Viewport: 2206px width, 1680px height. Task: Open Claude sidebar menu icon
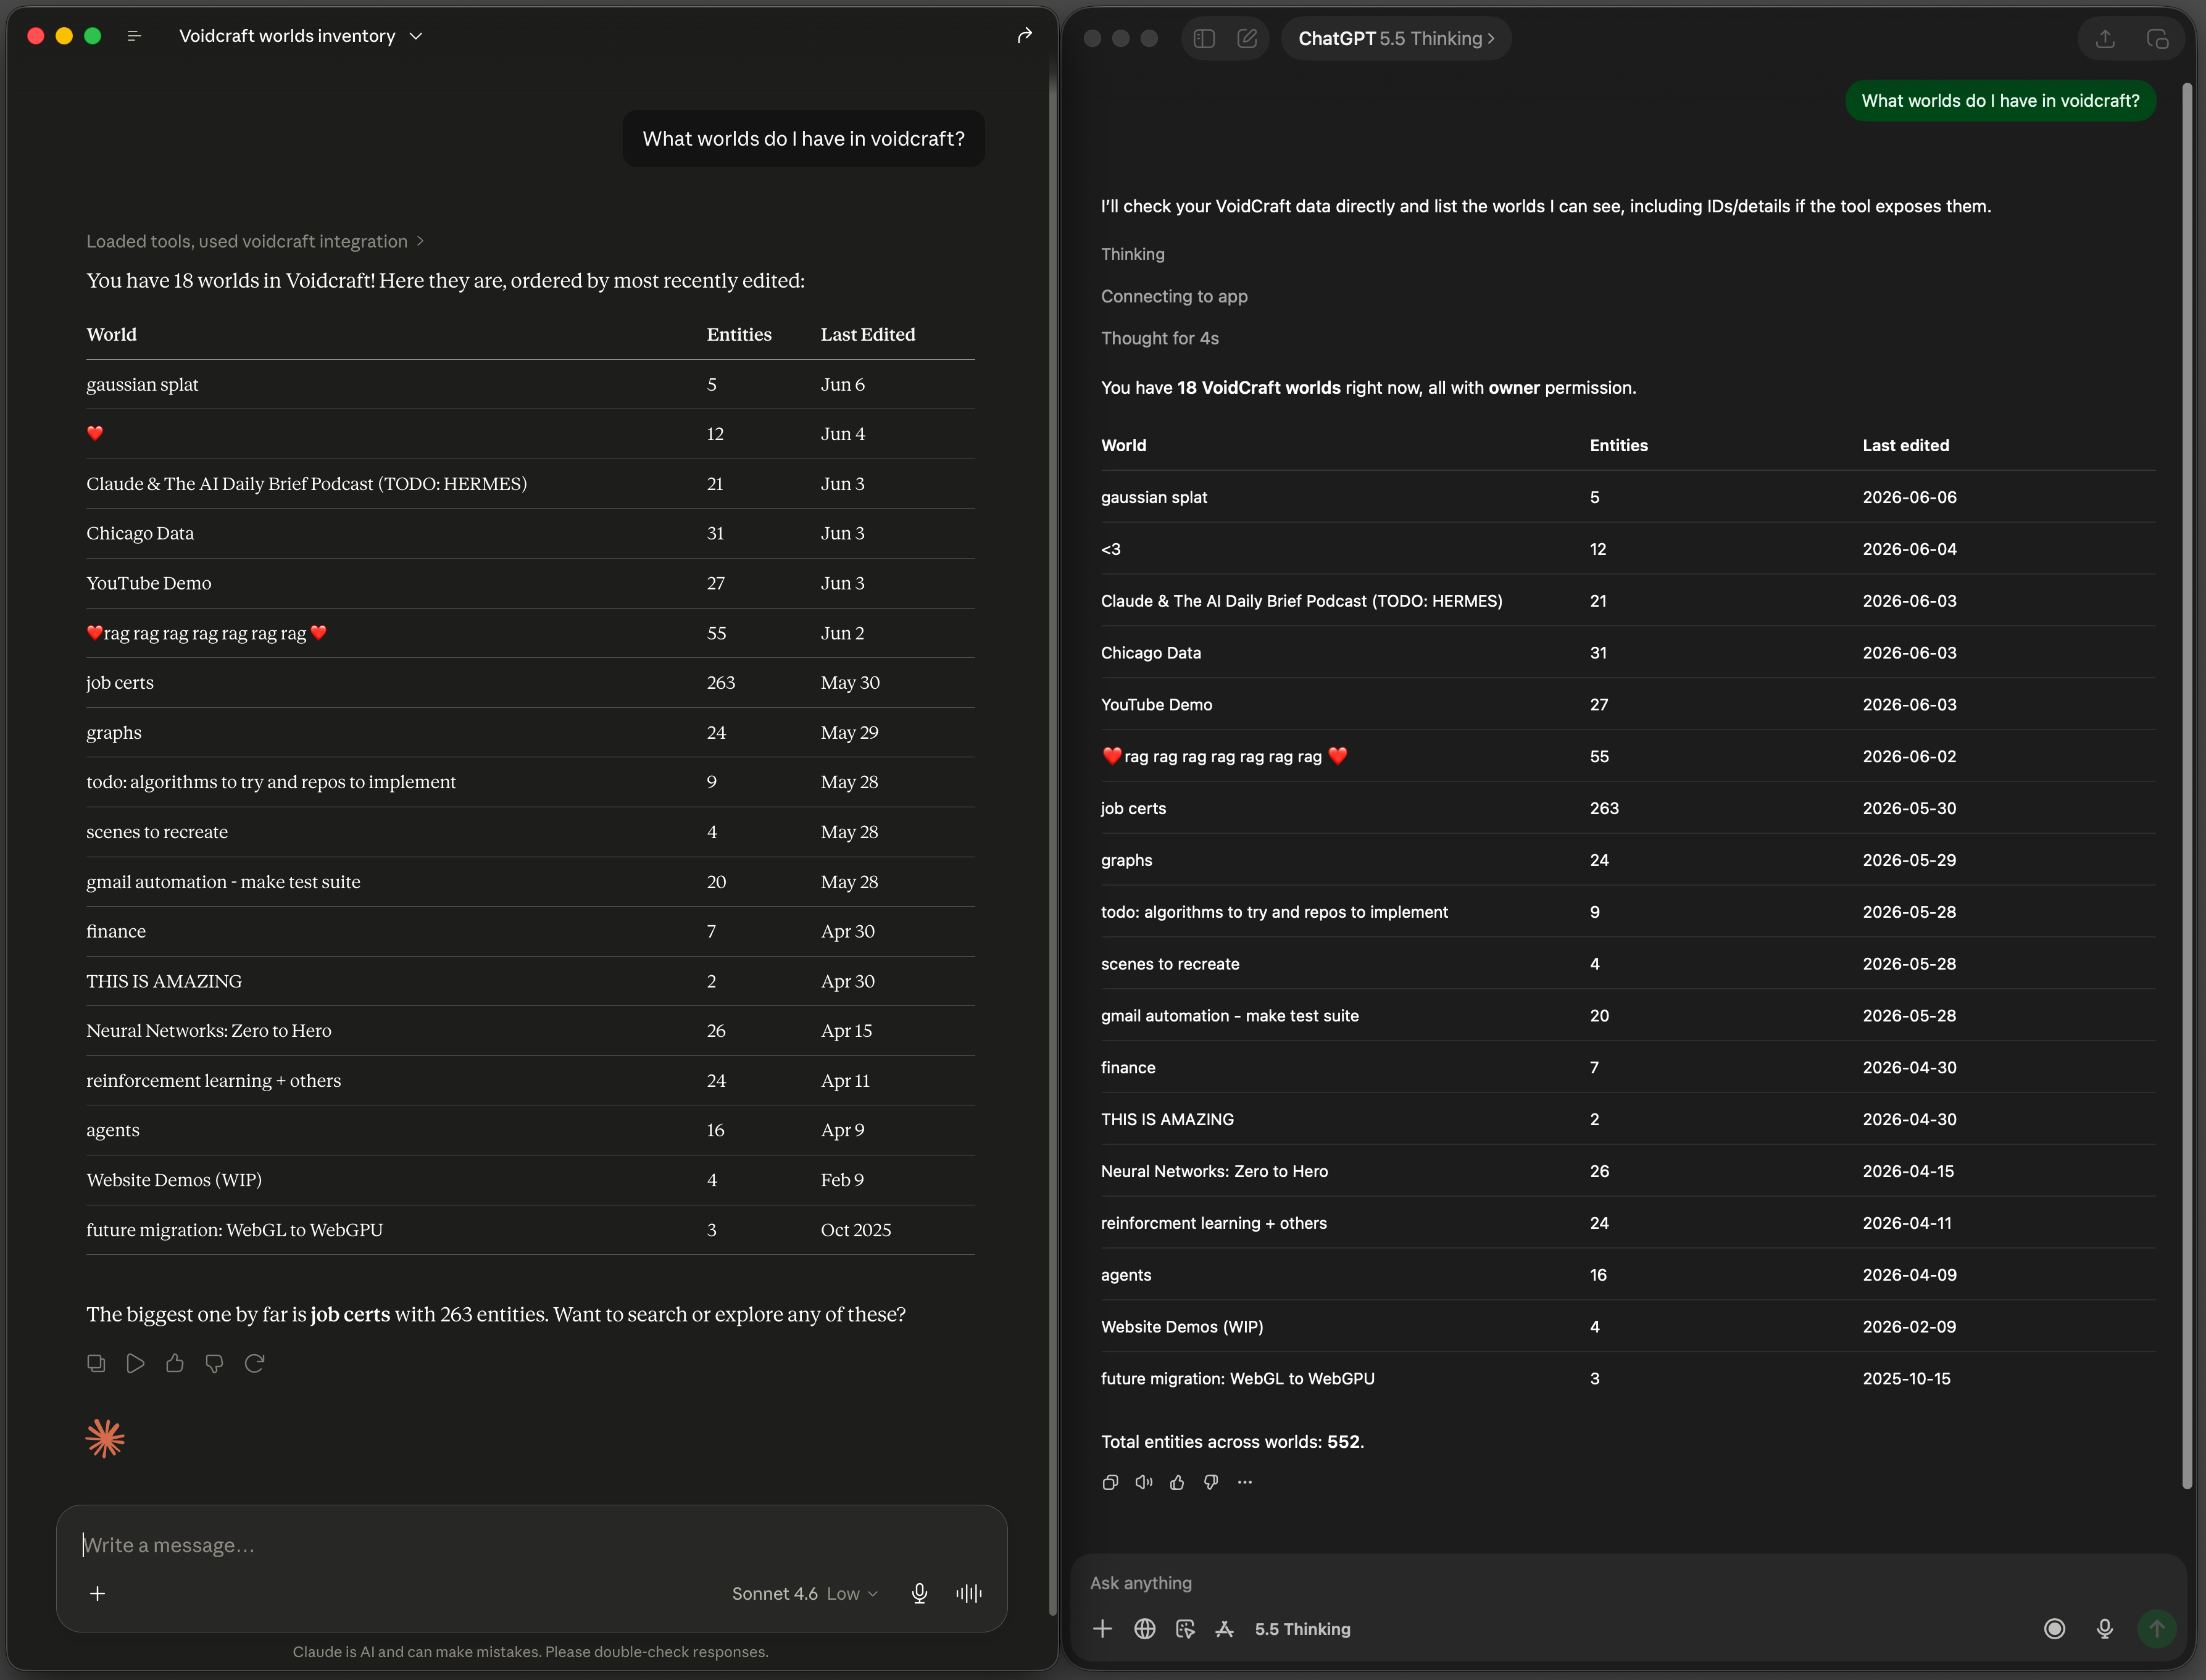[134, 36]
